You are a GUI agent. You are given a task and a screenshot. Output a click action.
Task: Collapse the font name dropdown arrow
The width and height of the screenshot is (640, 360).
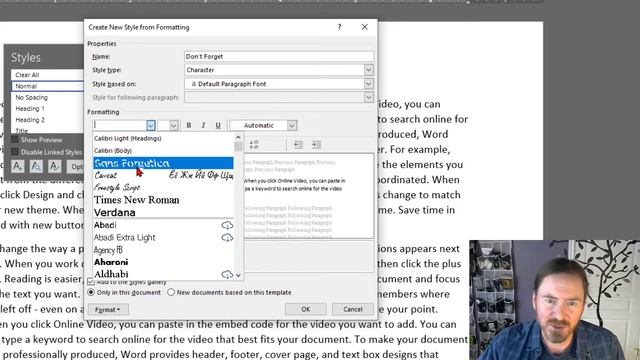click(x=151, y=125)
